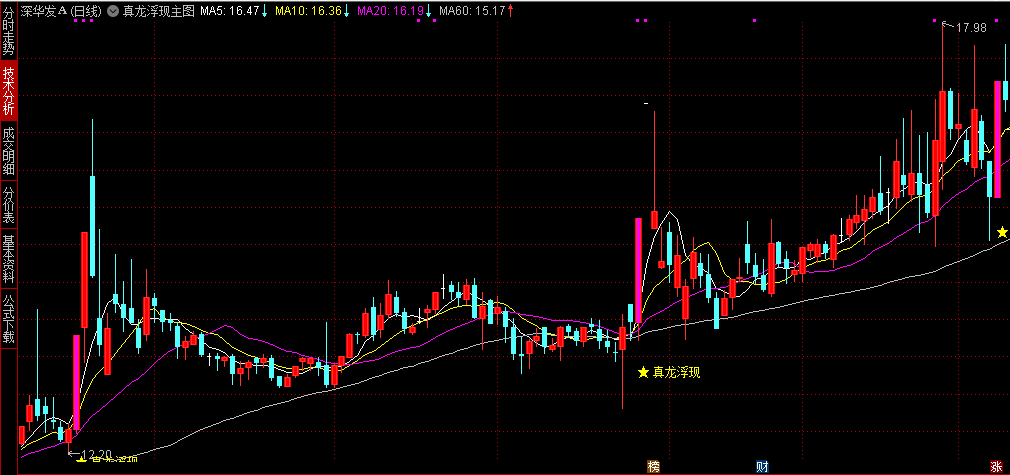Screen dimensions: 1010x475
Task: Click the cyan down arrow after MA5 value
Action: click(x=265, y=11)
